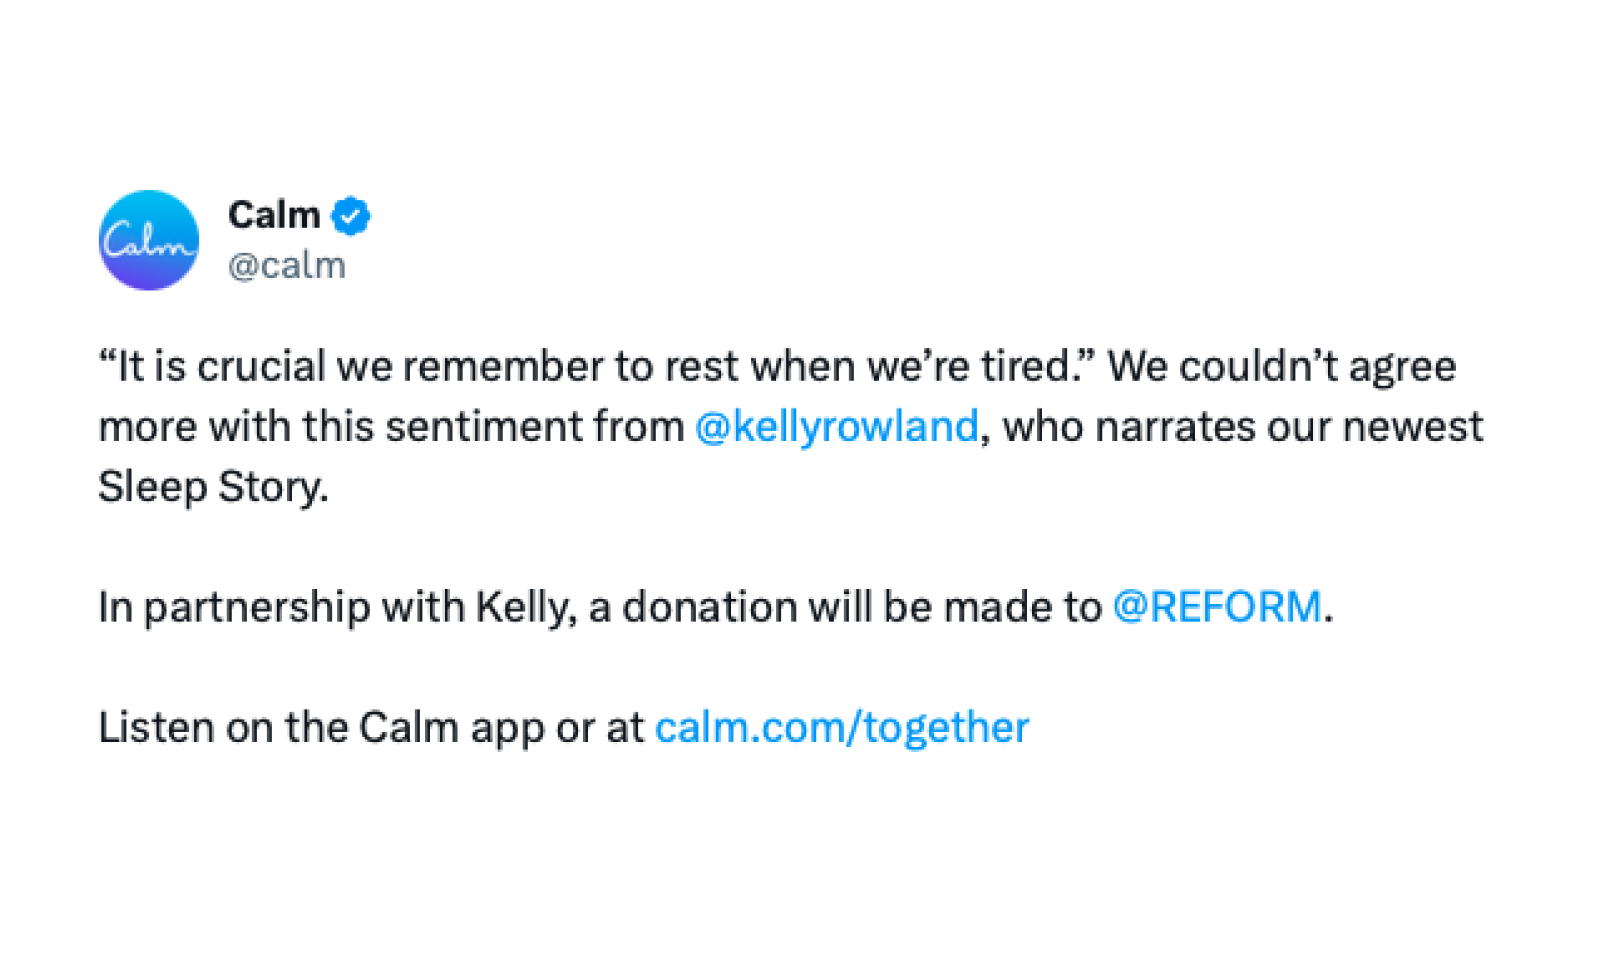Click the text "more with this sentiment from"

[391, 427]
